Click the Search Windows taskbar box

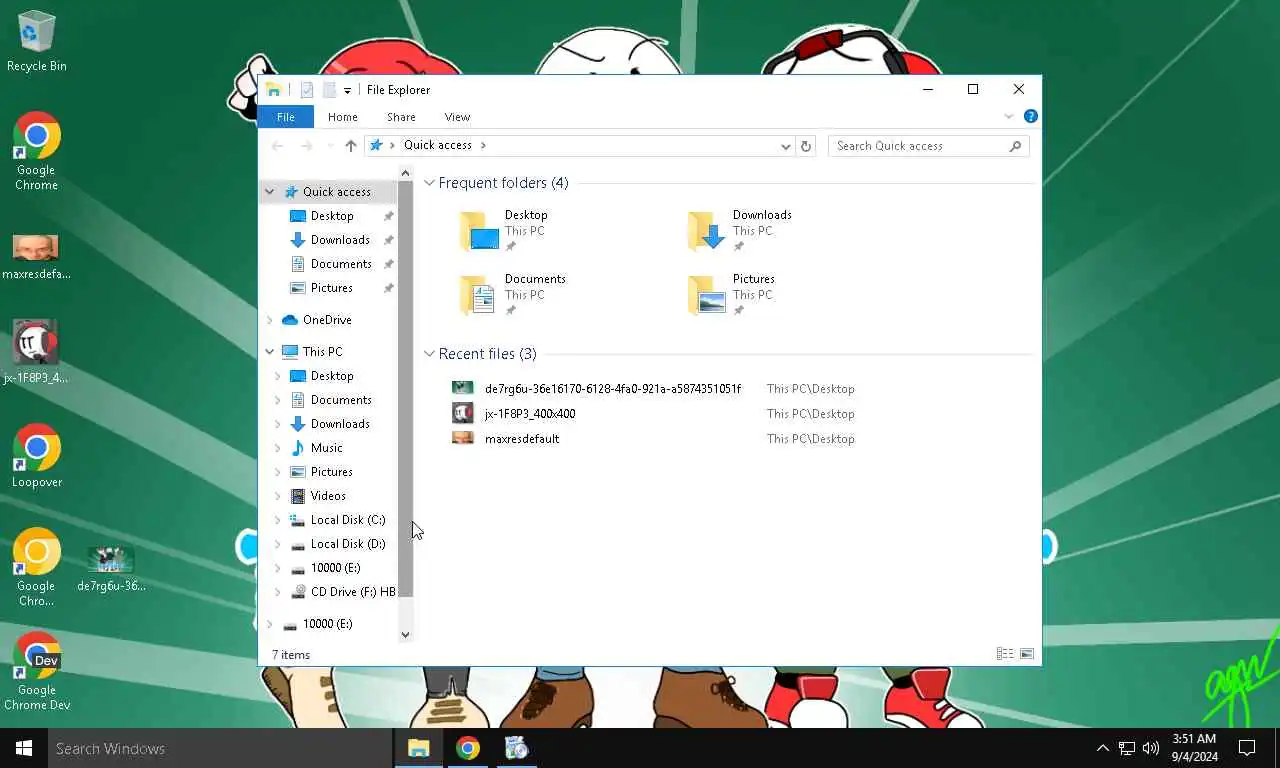pyautogui.click(x=220, y=748)
